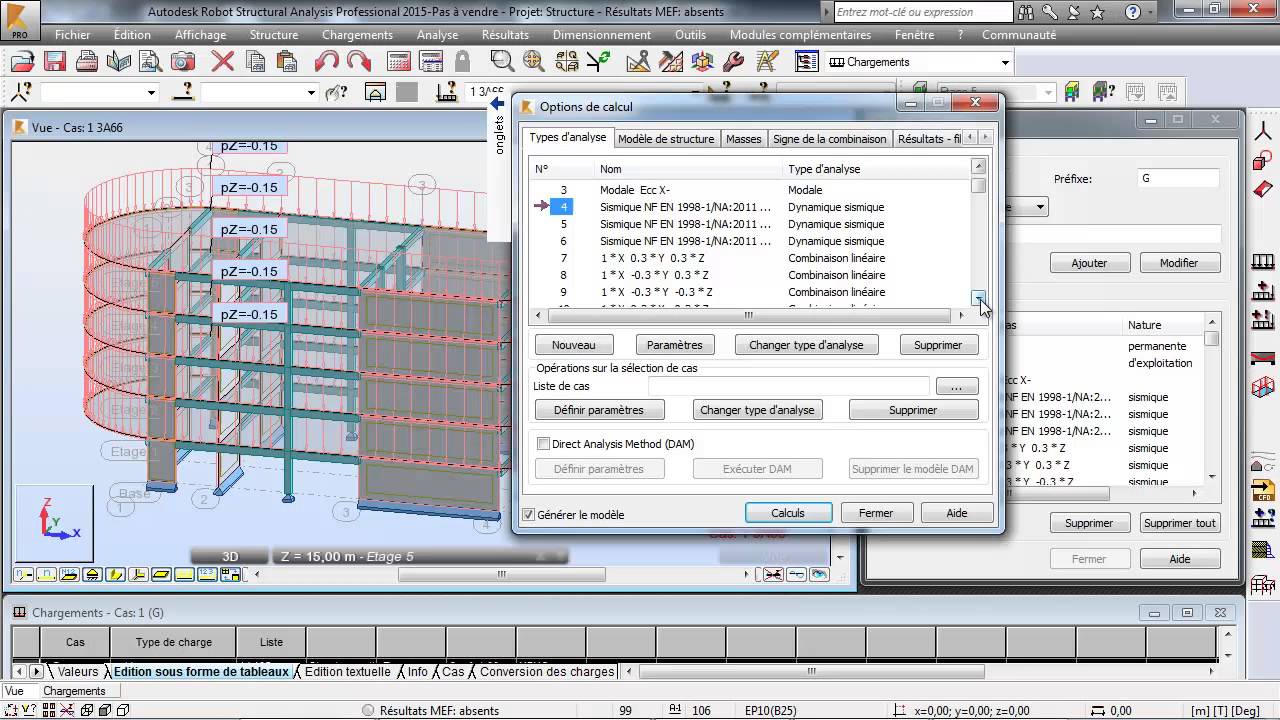Open the layout selection icon beside Chargements

coord(806,61)
